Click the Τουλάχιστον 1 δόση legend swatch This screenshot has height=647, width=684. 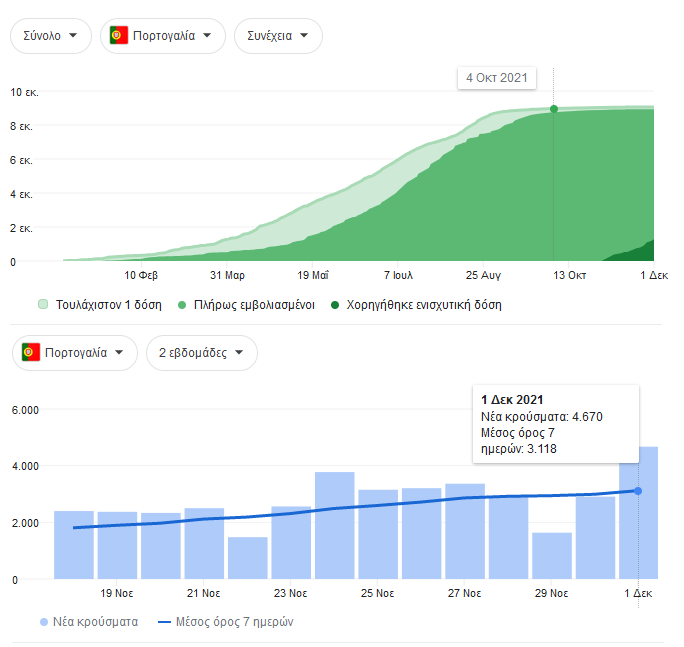(43, 304)
